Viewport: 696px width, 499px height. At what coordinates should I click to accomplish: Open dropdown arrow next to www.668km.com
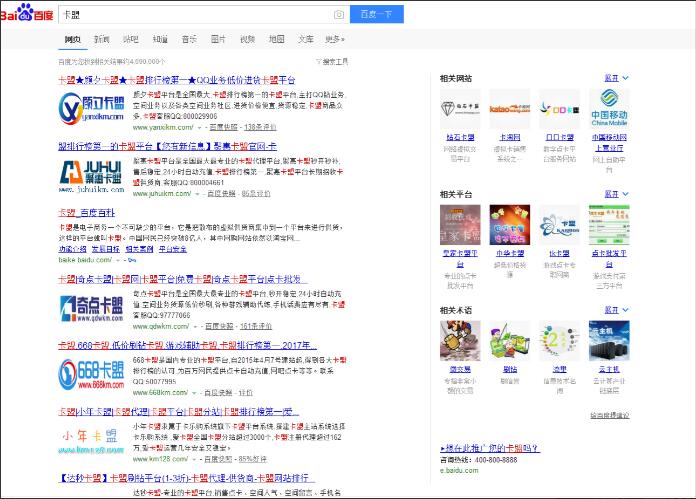[x=194, y=393]
